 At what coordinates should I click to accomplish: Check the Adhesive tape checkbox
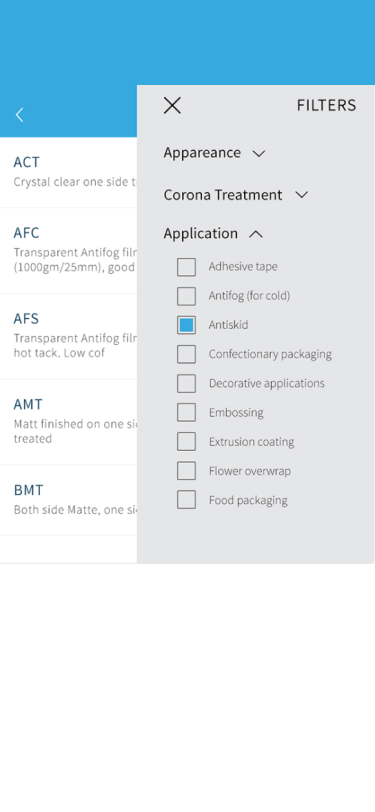pos(186,267)
